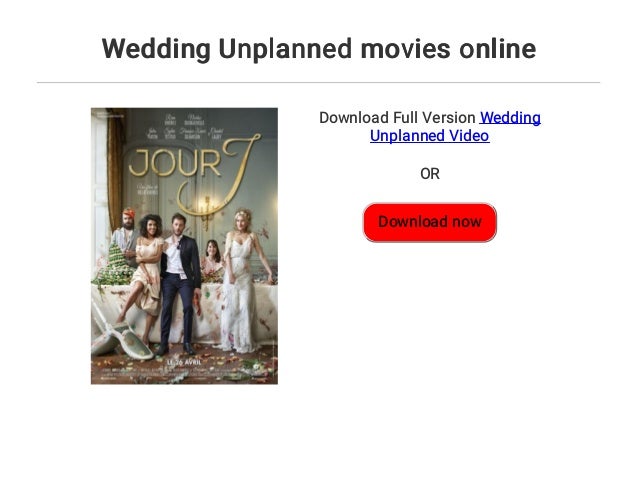This screenshot has width=638, height=479.
Task: Open the Wedding Unplanned Video hyperlink
Action: (455, 127)
